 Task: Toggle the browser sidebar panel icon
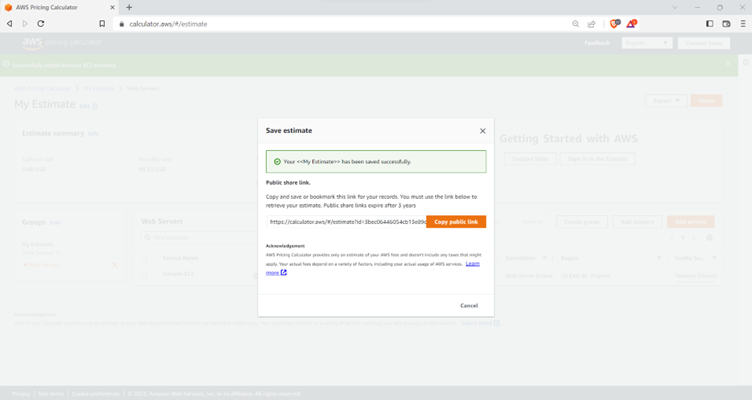[709, 24]
